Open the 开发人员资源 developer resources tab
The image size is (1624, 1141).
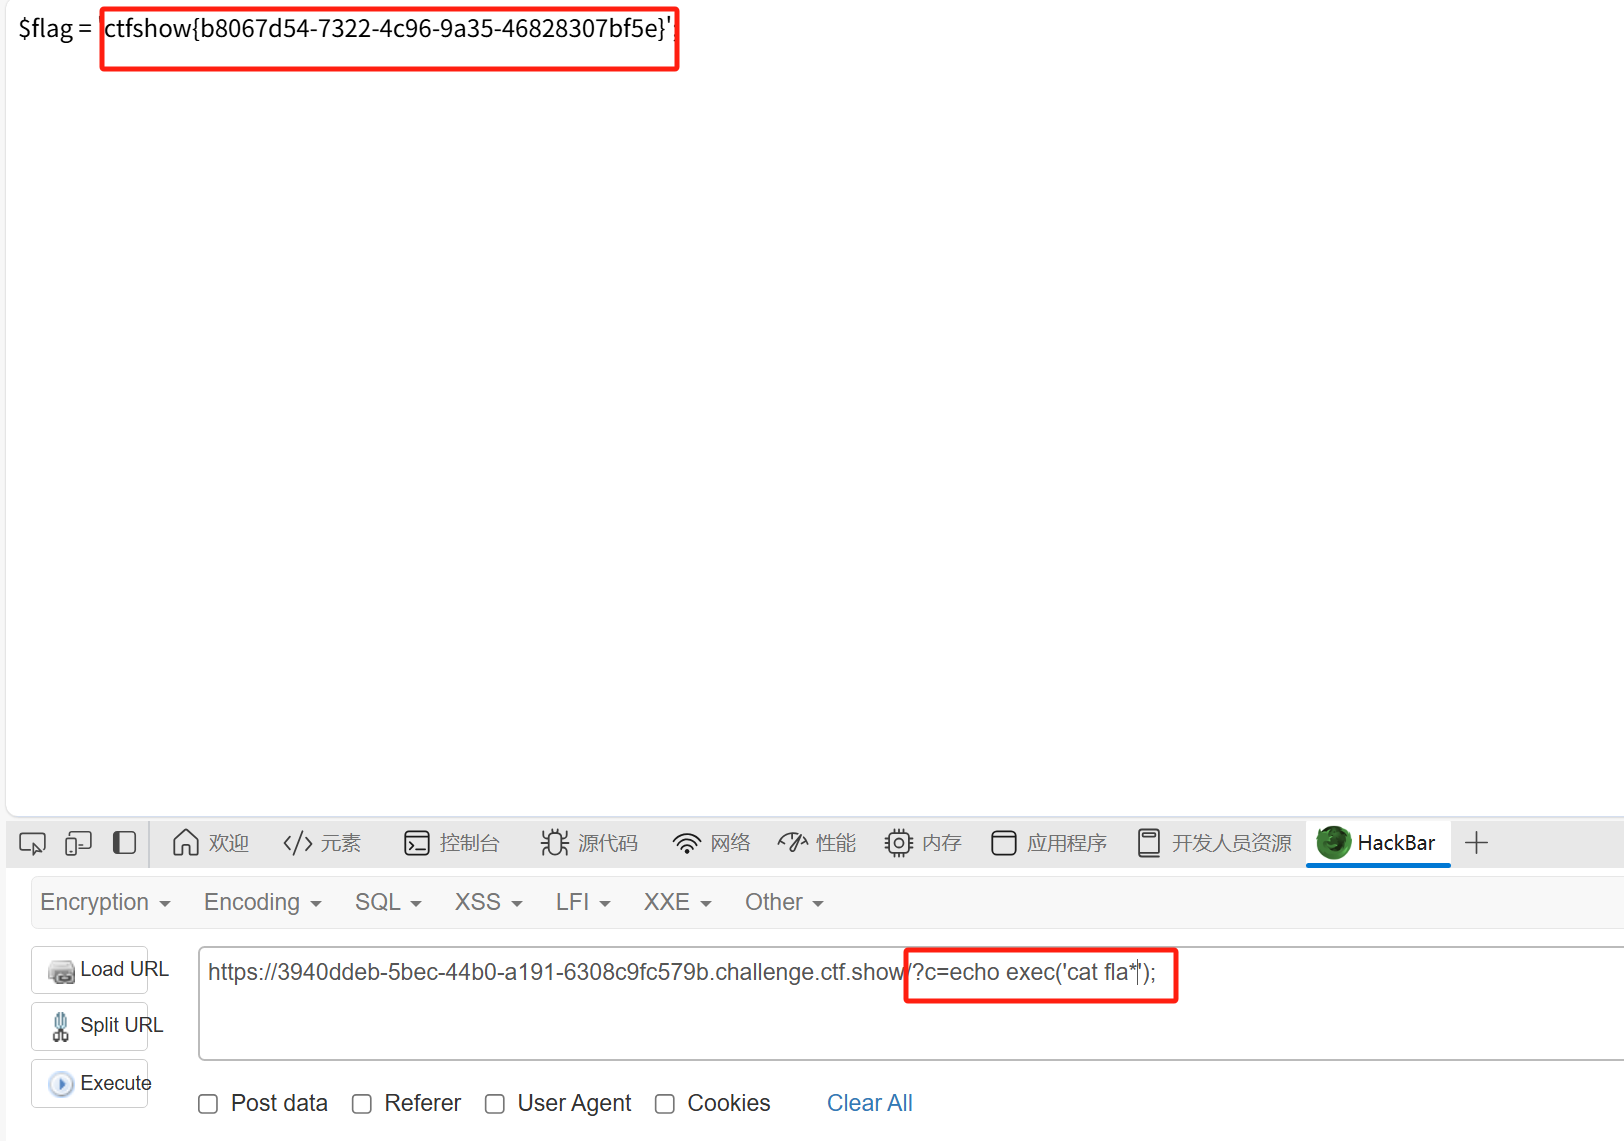(x=1215, y=843)
